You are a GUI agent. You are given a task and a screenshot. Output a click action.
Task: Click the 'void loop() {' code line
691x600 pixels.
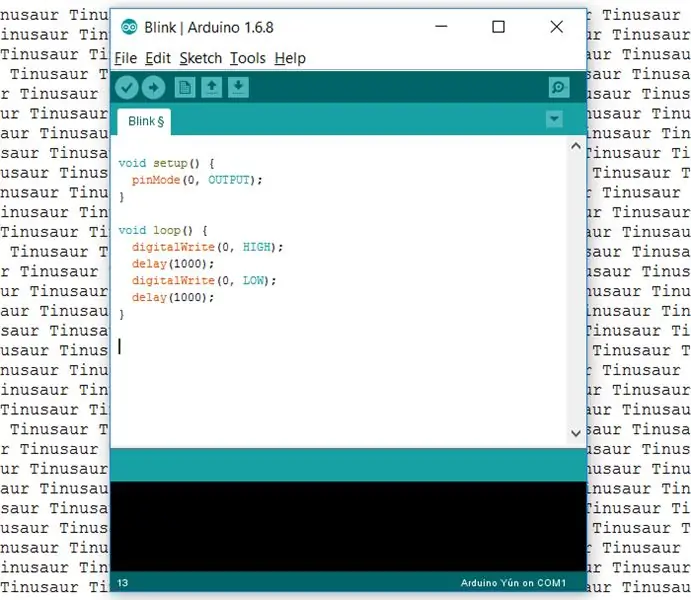[163, 230]
